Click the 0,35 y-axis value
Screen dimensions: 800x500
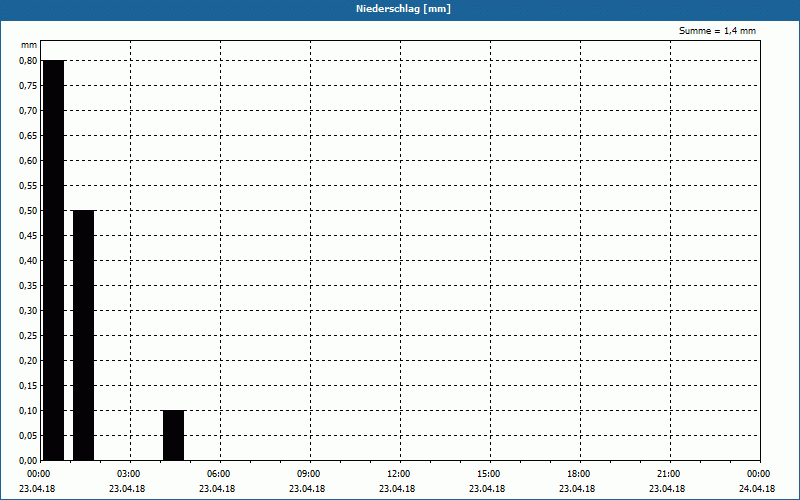tap(28, 285)
